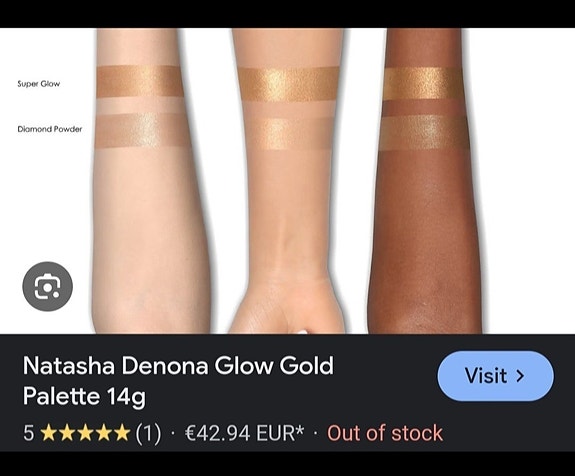Select Super Glow swatch on dark arm
Image resolution: width=575 pixels, height=476 pixels.
click(x=423, y=83)
